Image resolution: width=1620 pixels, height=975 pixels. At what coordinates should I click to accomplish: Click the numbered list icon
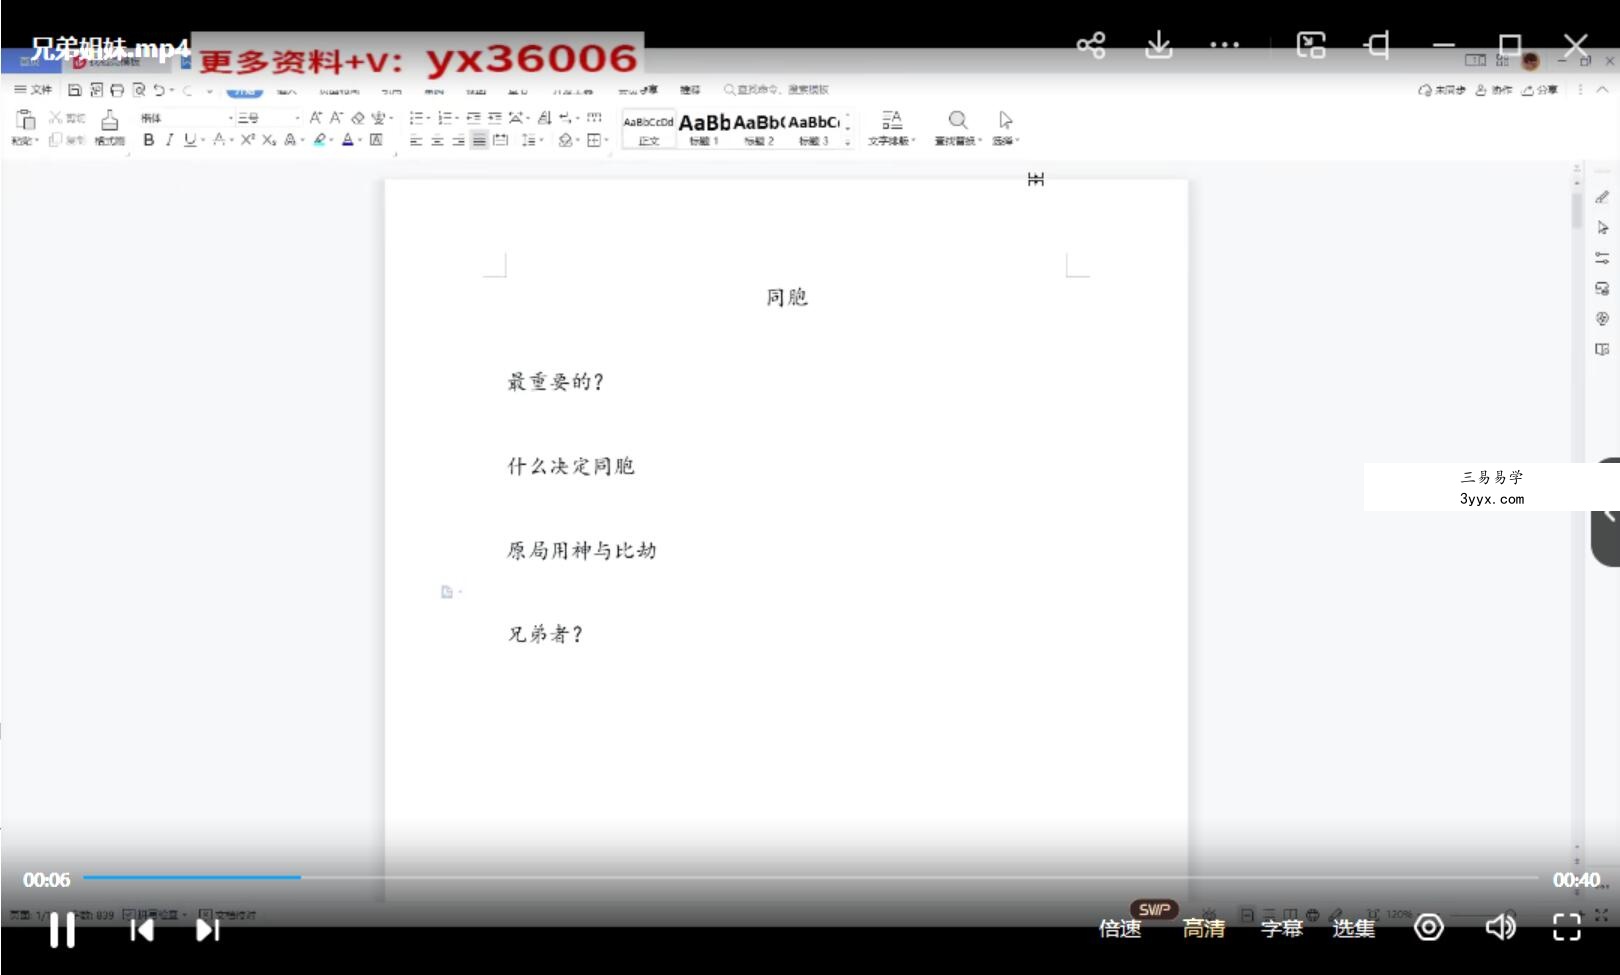[446, 118]
